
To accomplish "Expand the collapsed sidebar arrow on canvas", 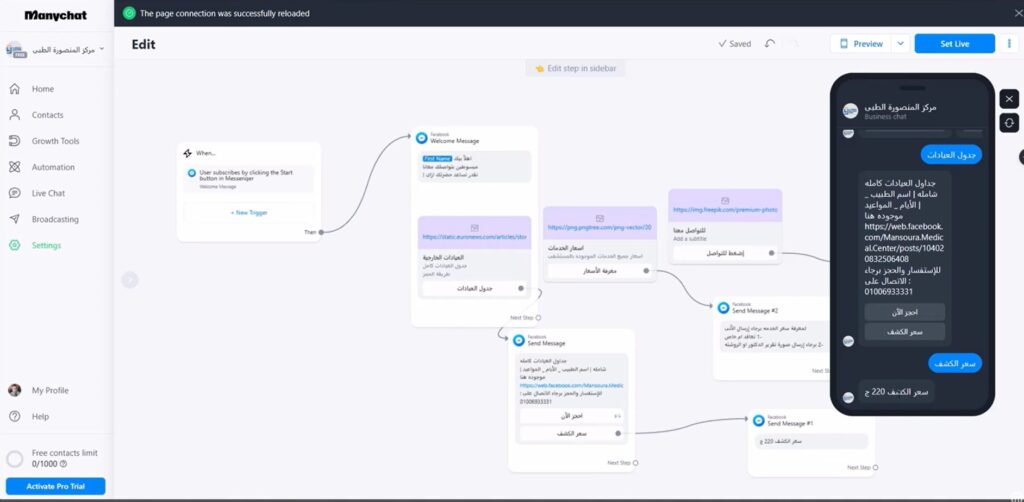I will (x=129, y=280).
